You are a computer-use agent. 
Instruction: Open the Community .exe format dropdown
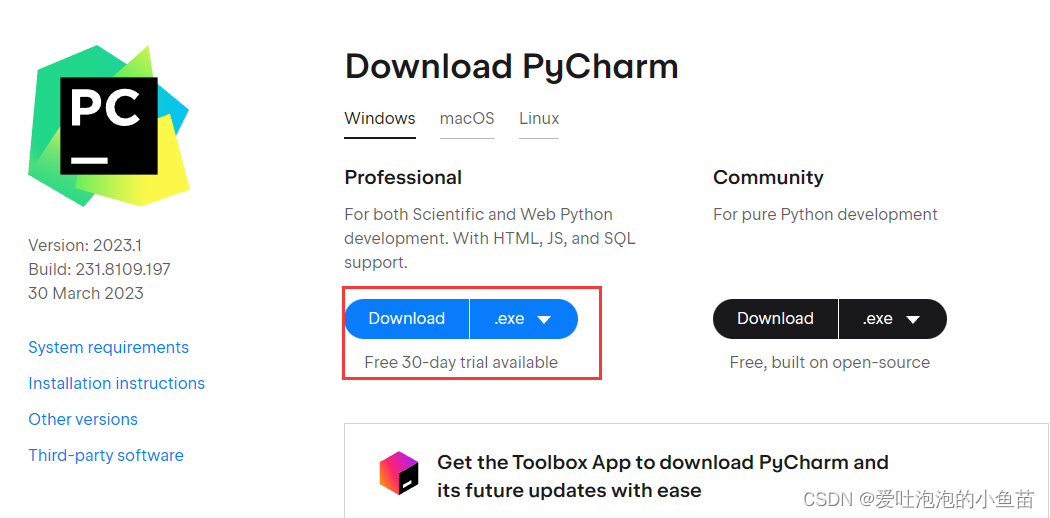tap(893, 319)
